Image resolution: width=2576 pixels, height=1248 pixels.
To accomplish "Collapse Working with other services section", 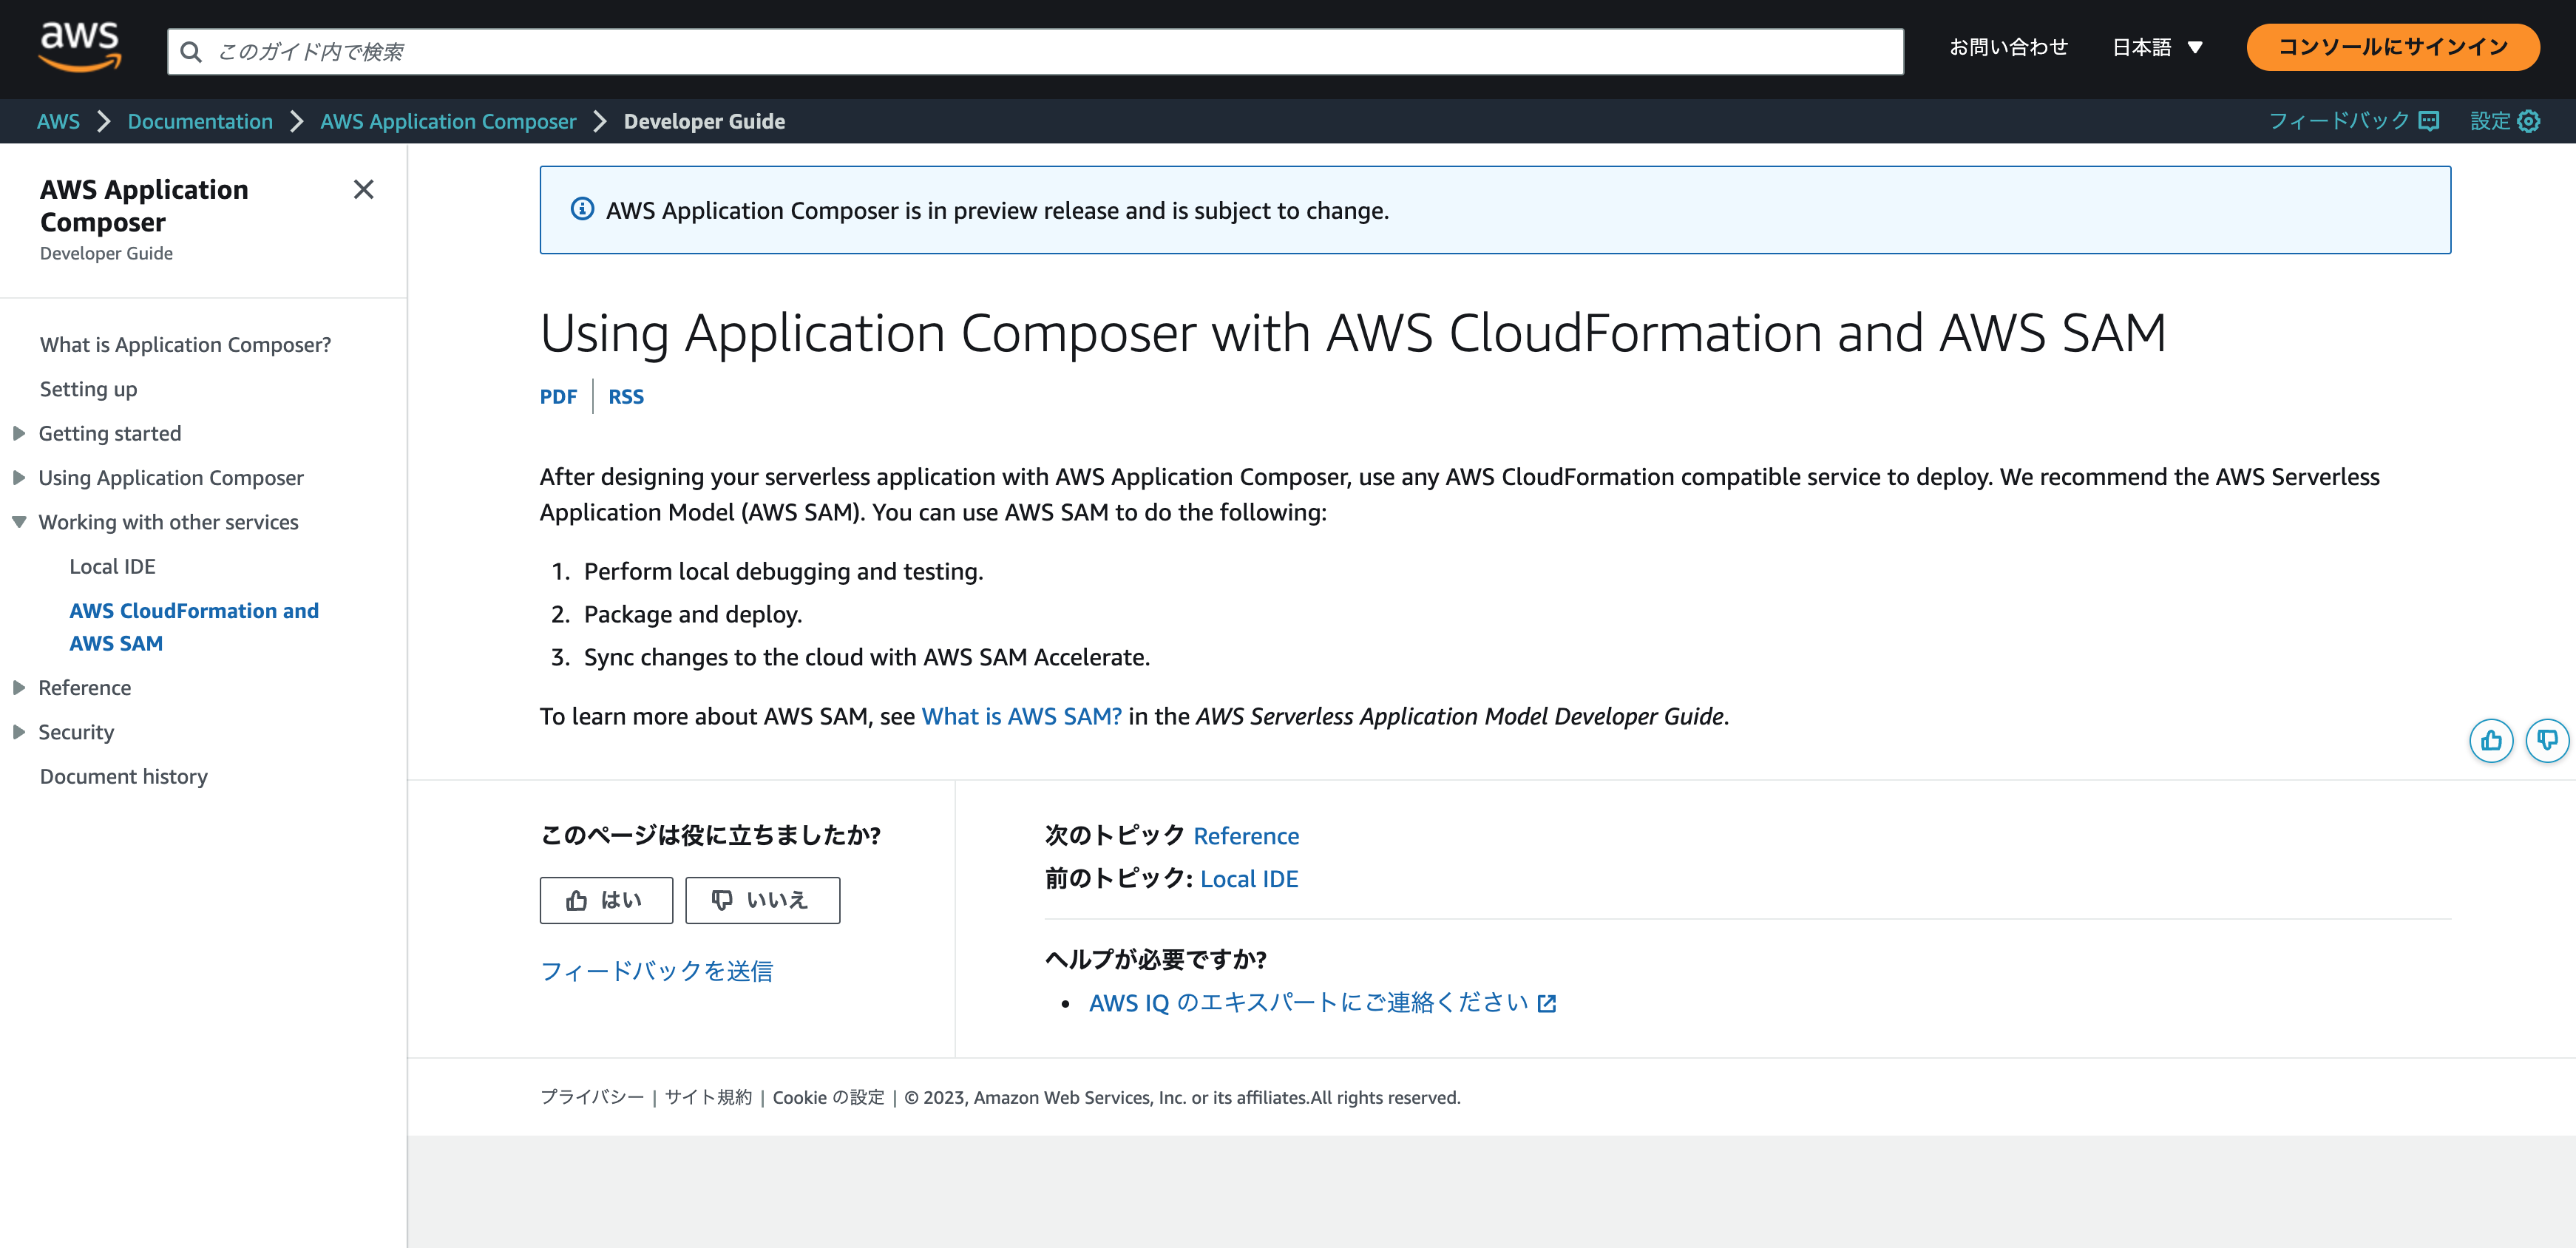I will coord(19,522).
